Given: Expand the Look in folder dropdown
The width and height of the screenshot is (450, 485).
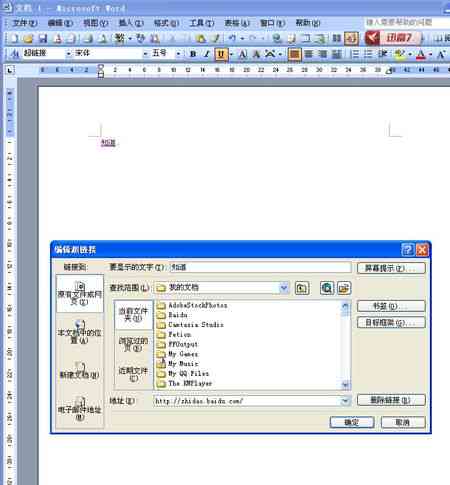Looking at the screenshot, I should [284, 288].
